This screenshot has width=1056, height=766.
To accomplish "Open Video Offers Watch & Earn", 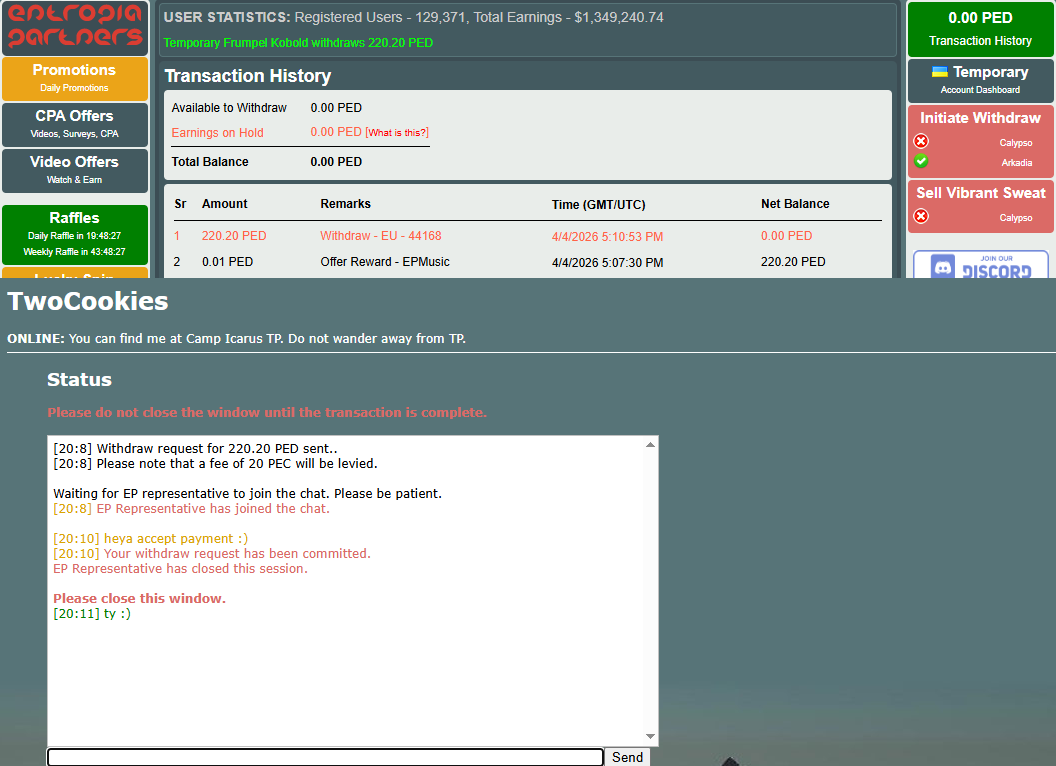I will coord(75,170).
